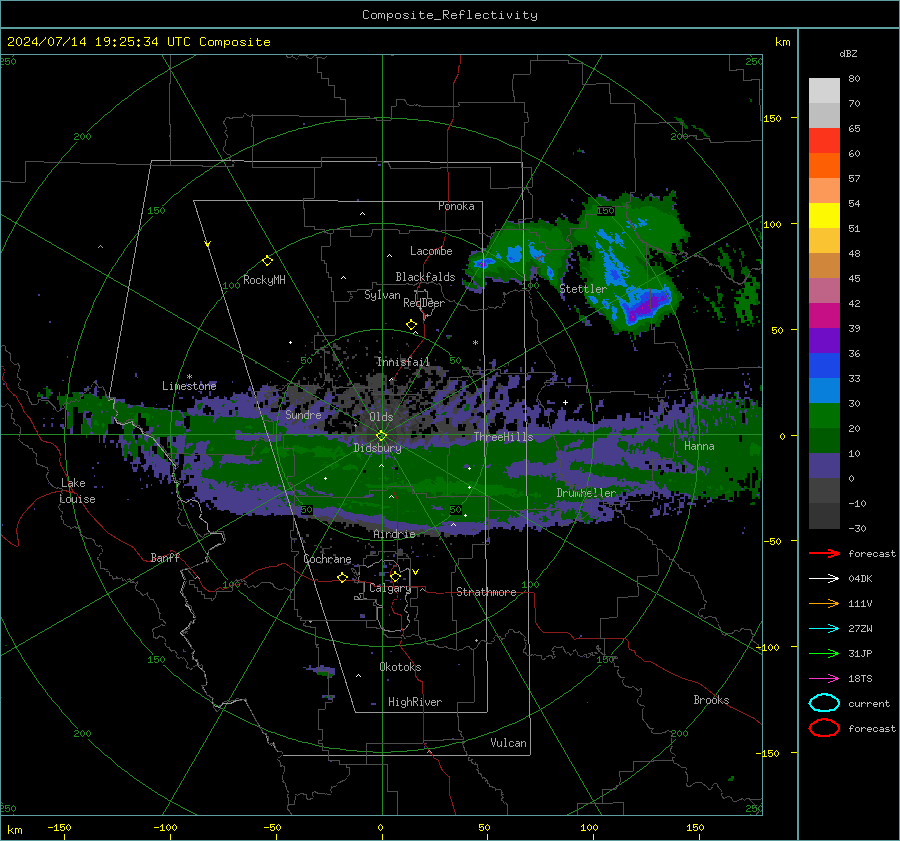Viewport: 900px width, 841px height.
Task: Click the 'Limestone' map label
Action: pyautogui.click(x=189, y=386)
